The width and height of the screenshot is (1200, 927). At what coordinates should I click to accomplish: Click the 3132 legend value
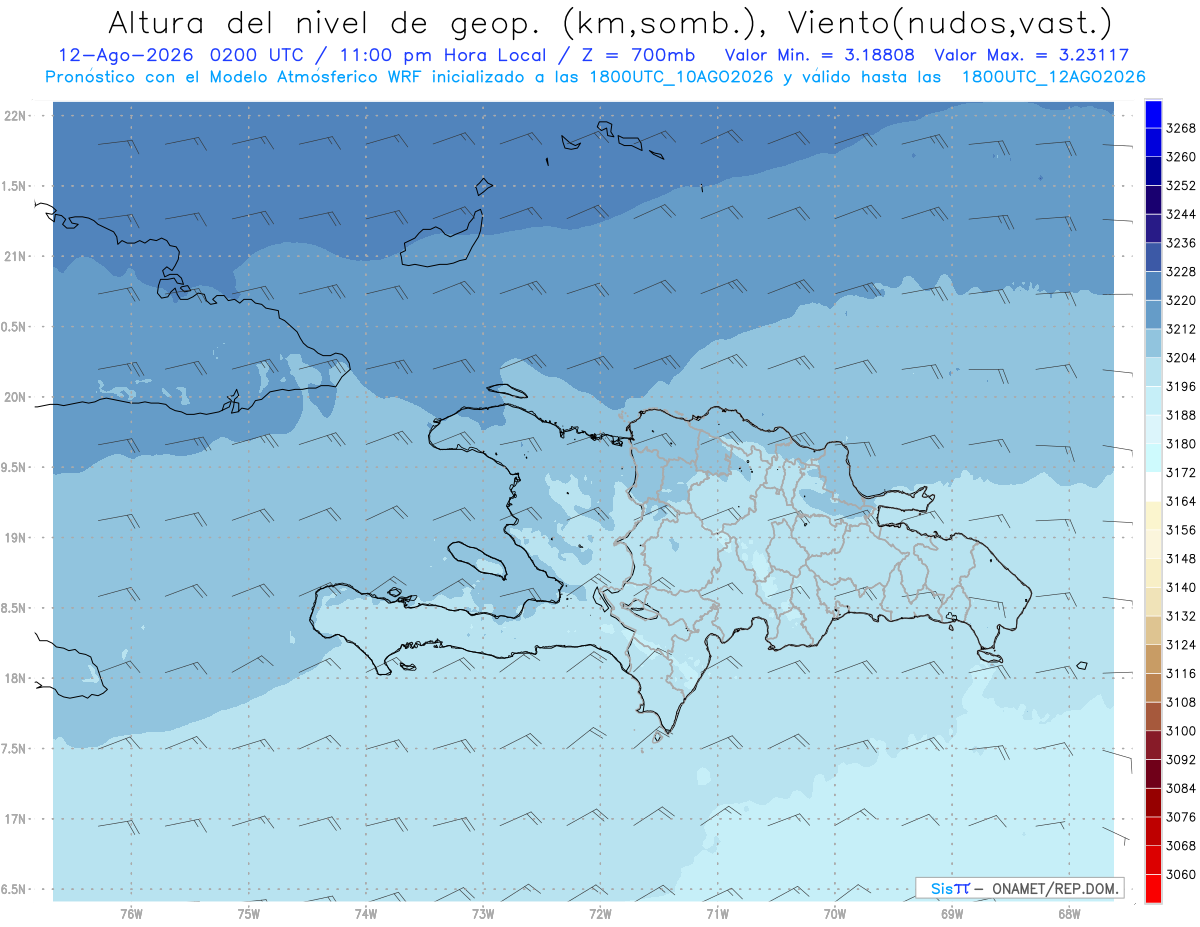(1181, 616)
